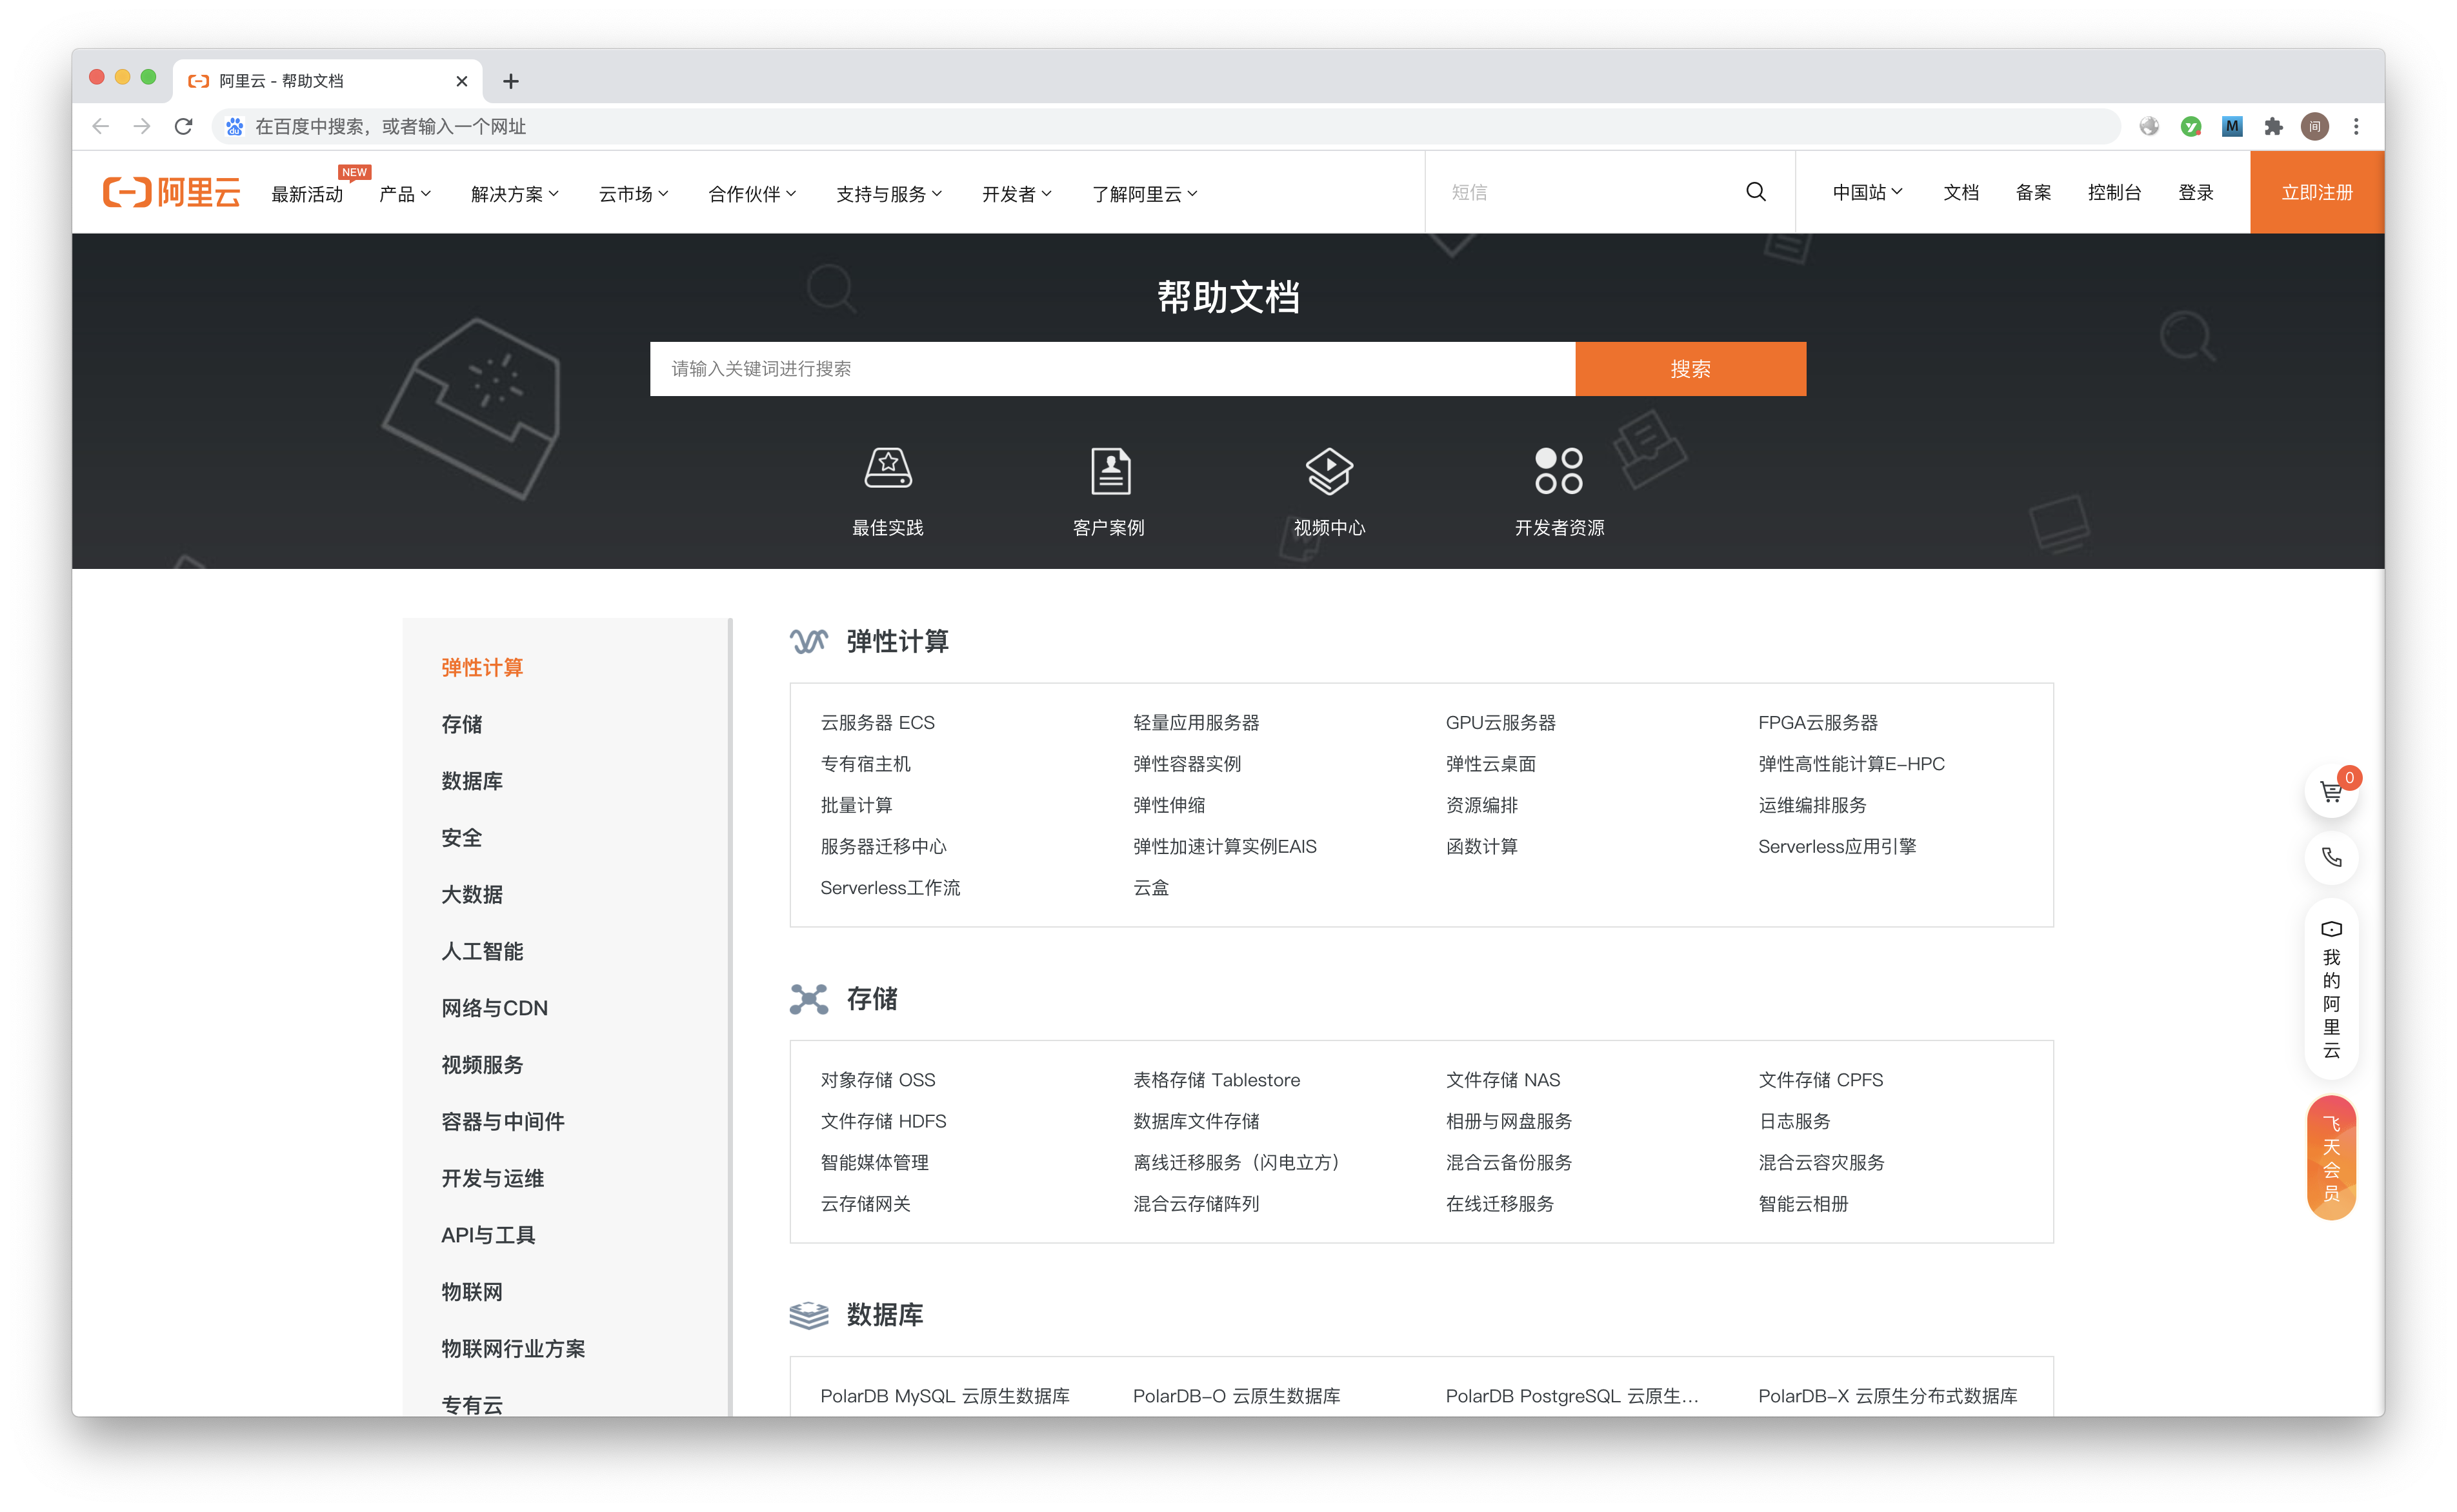Viewport: 2457px width, 1512px height.
Task: Click the Aliyun logo
Action: pyautogui.click(x=171, y=192)
